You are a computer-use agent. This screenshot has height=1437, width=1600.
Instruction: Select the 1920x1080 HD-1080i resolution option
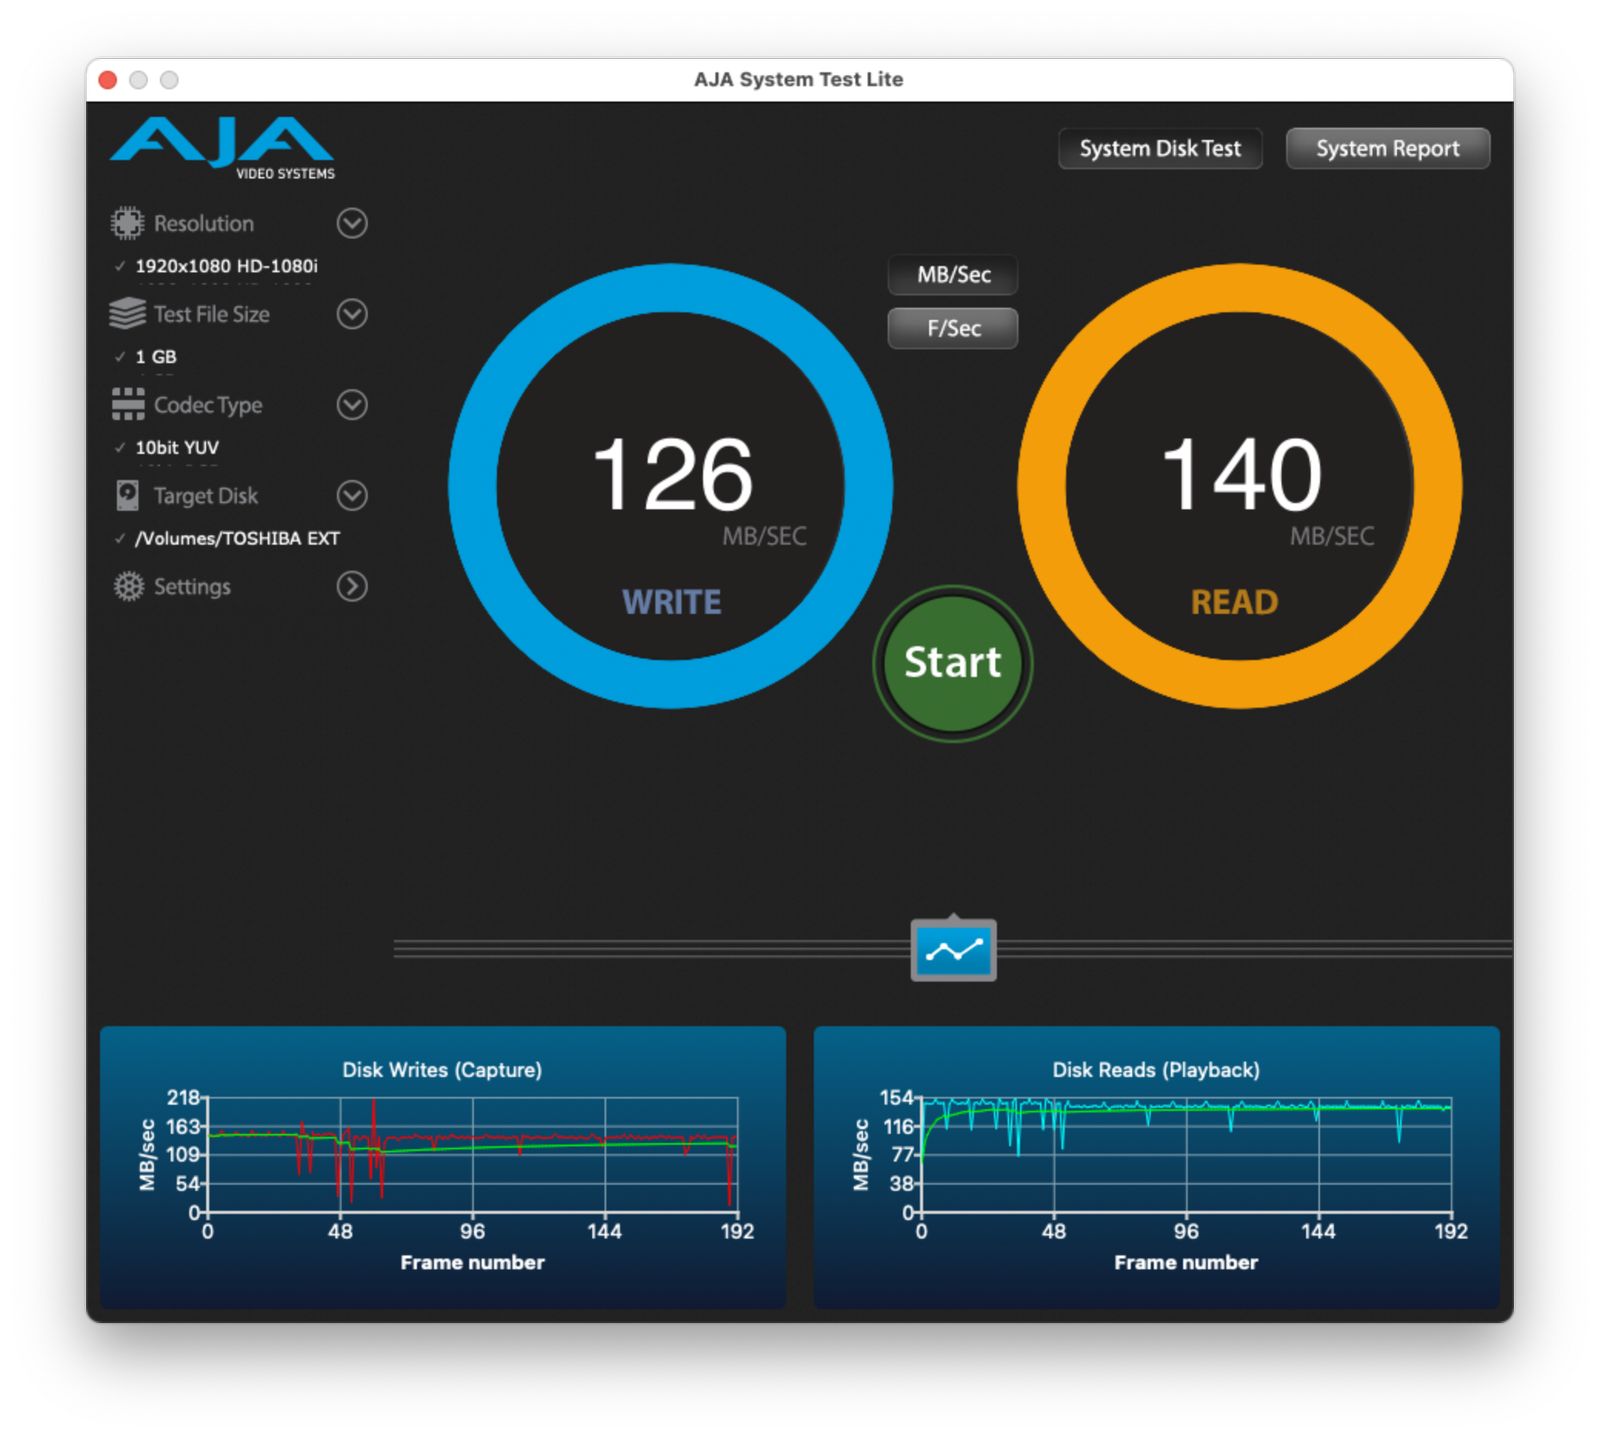[x=226, y=266]
